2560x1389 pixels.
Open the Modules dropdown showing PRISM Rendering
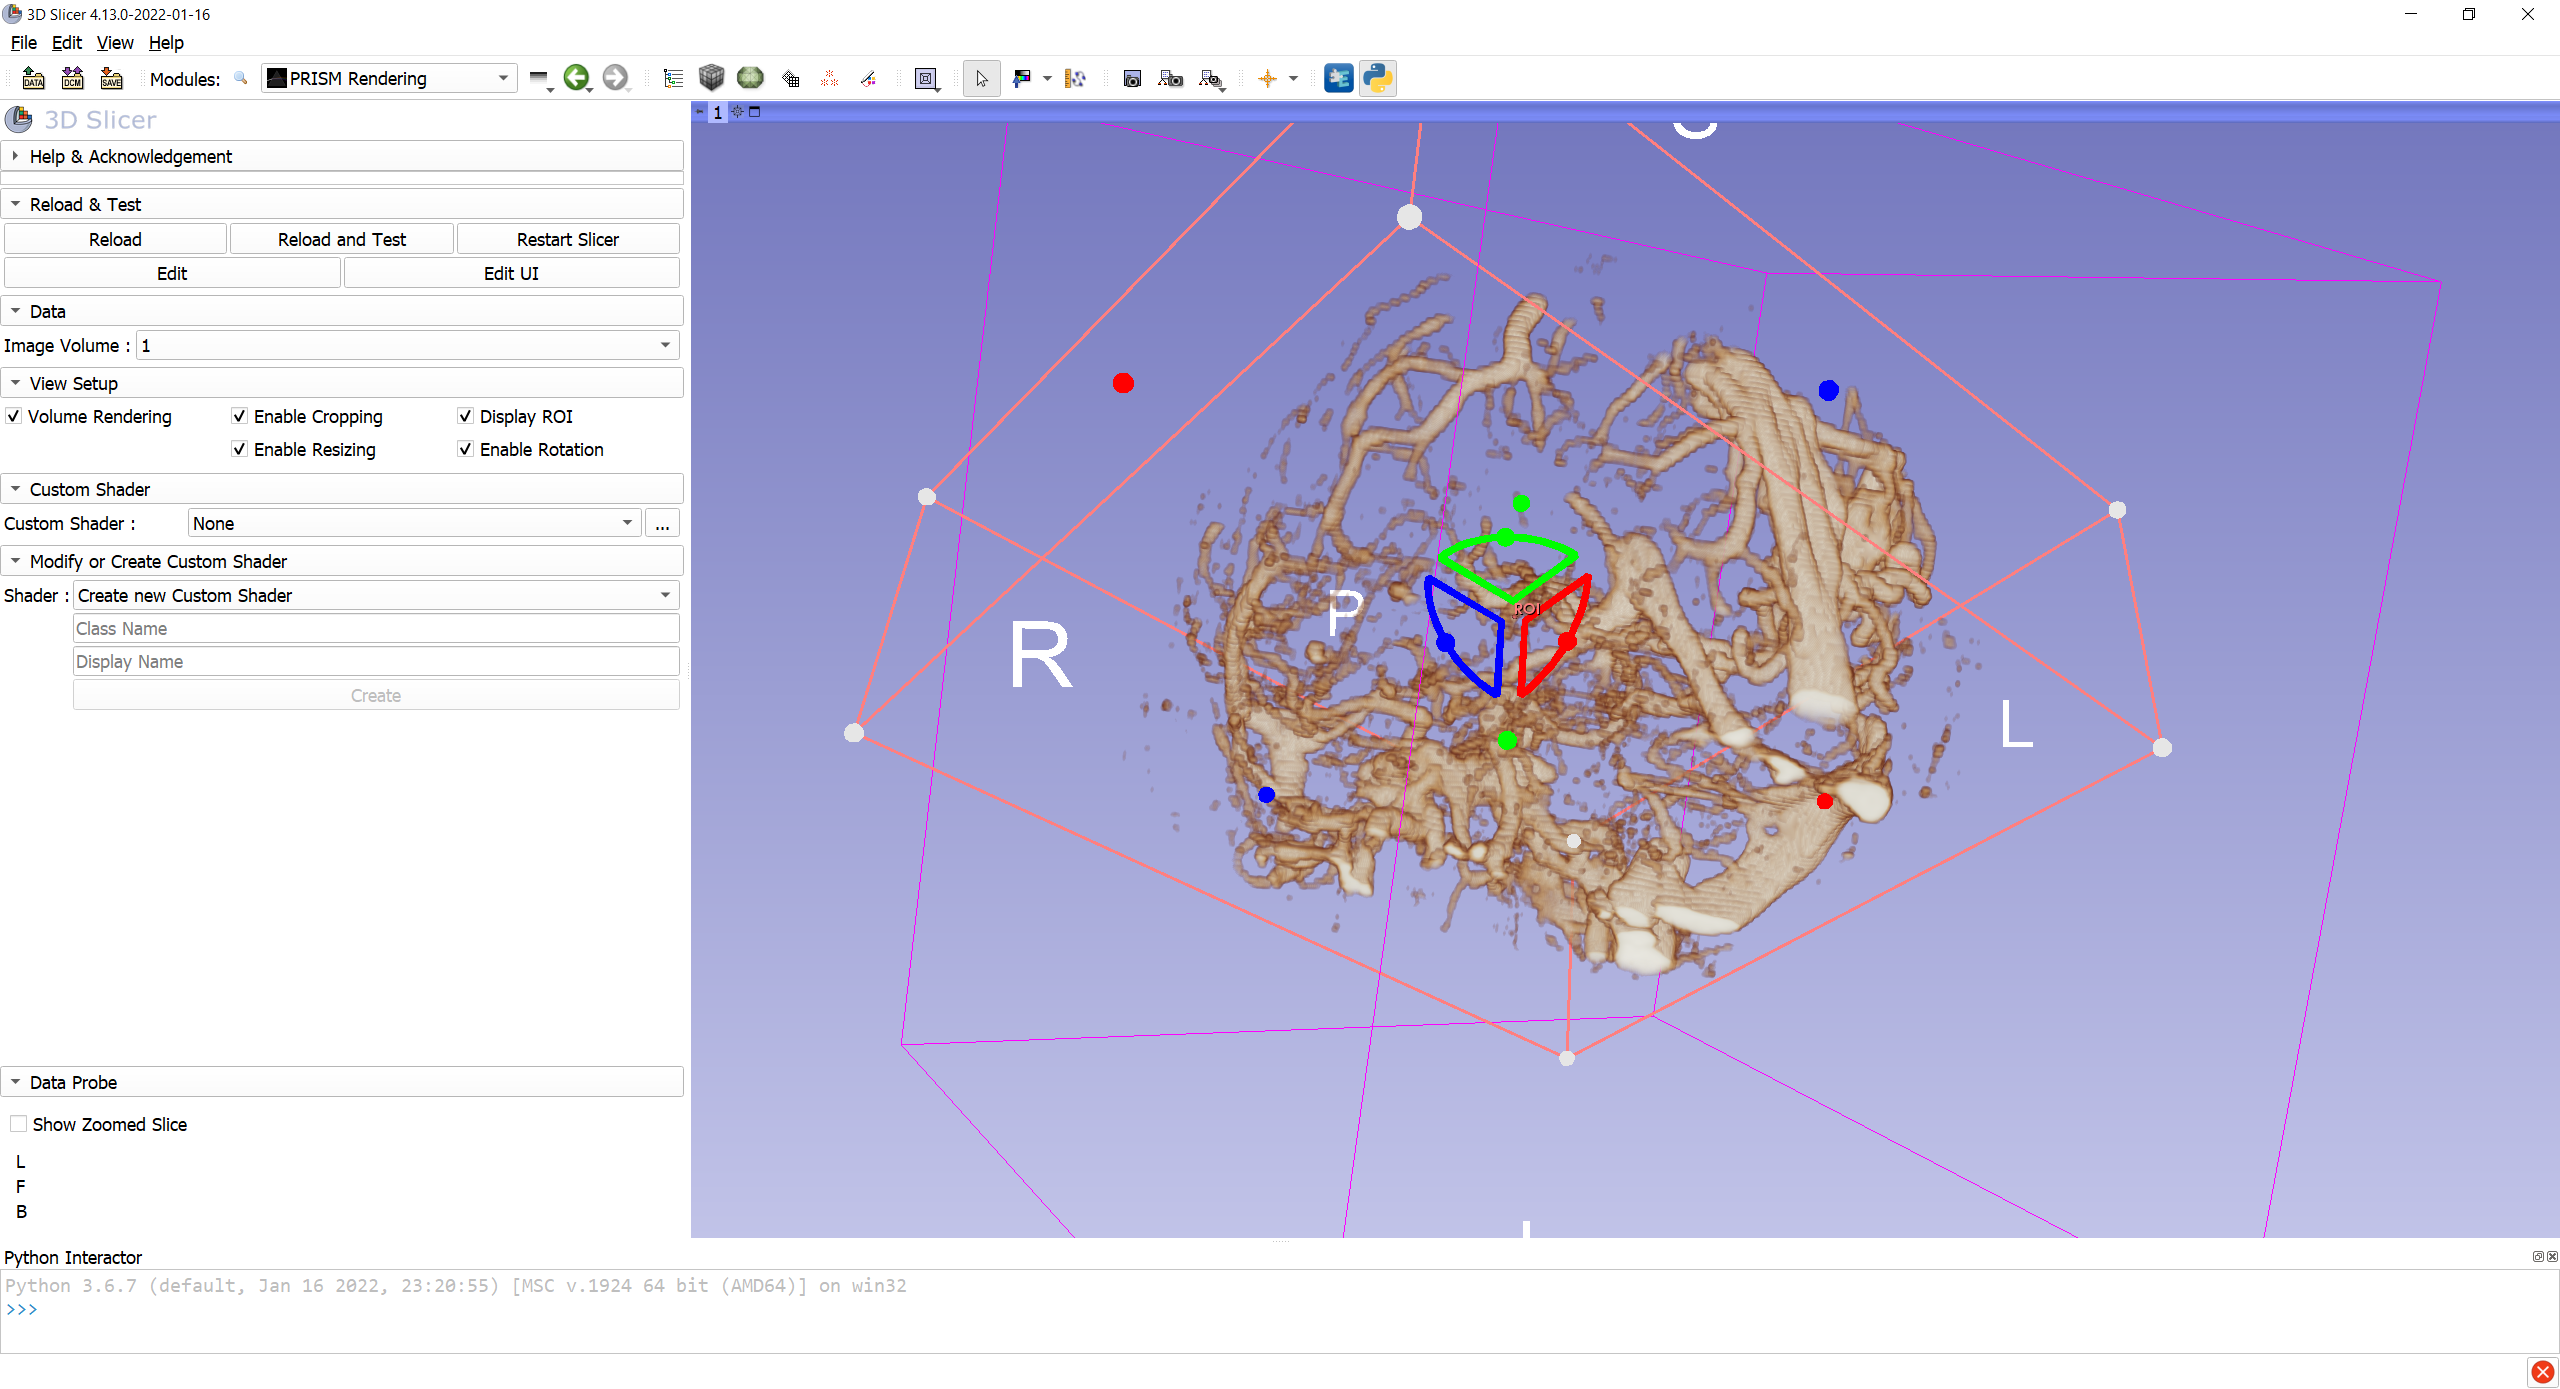[x=388, y=78]
